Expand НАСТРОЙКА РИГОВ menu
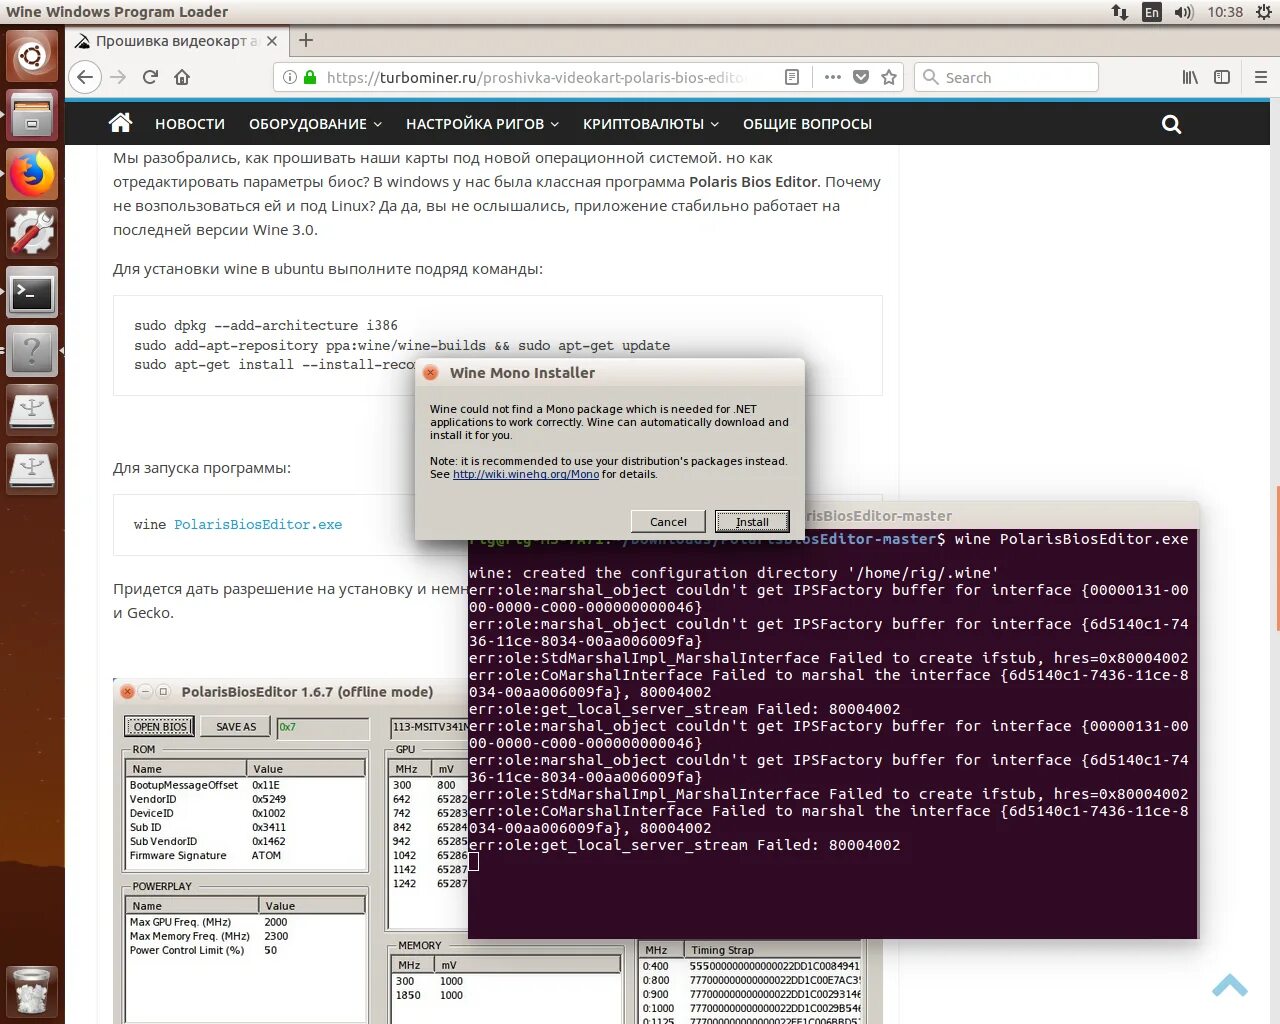 point(482,124)
